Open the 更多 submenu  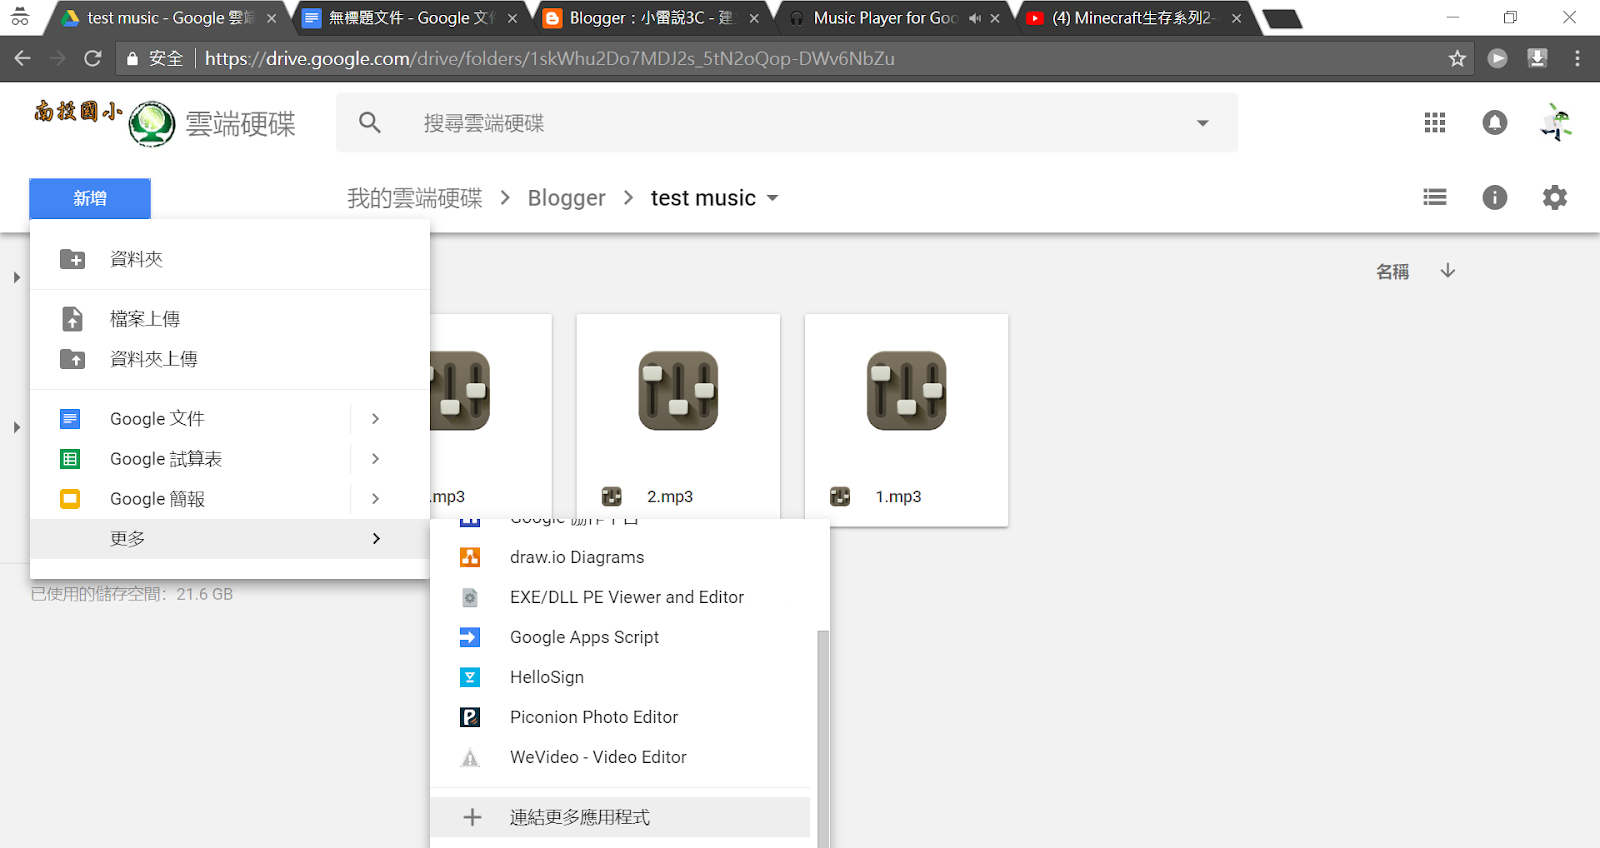[230, 539]
